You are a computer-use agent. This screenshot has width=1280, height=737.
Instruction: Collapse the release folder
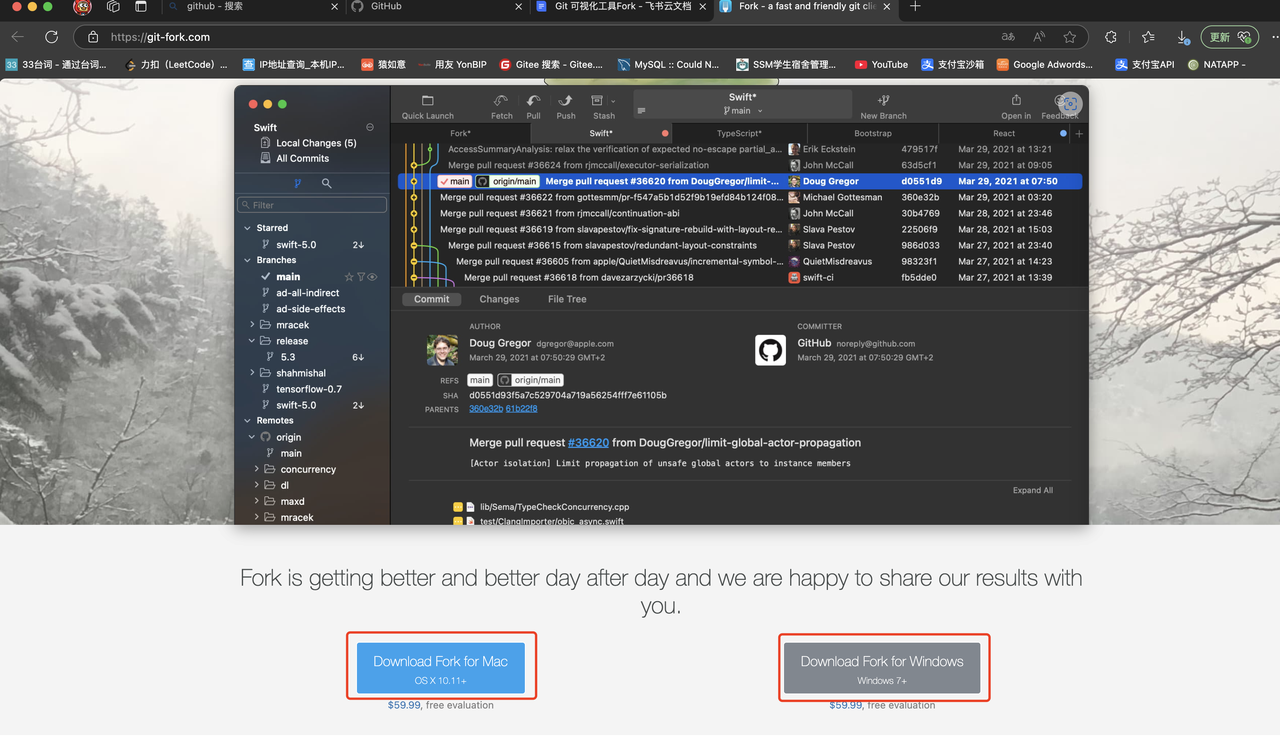(252, 341)
